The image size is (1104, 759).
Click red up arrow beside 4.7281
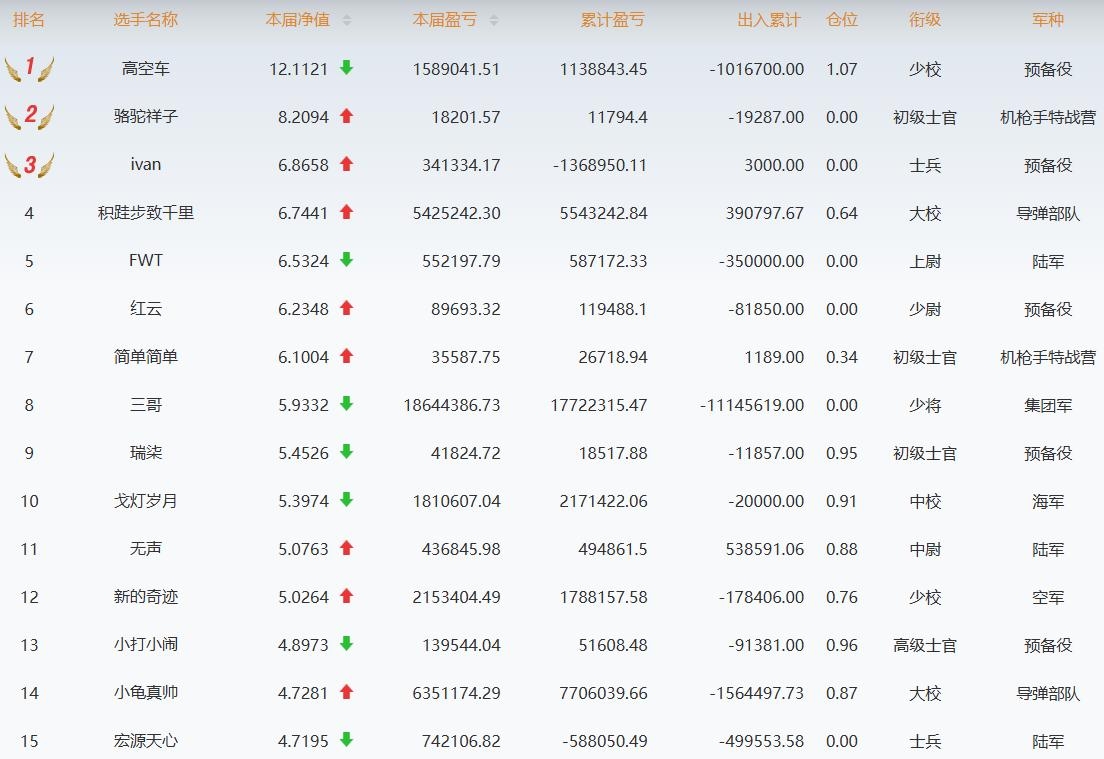347,692
